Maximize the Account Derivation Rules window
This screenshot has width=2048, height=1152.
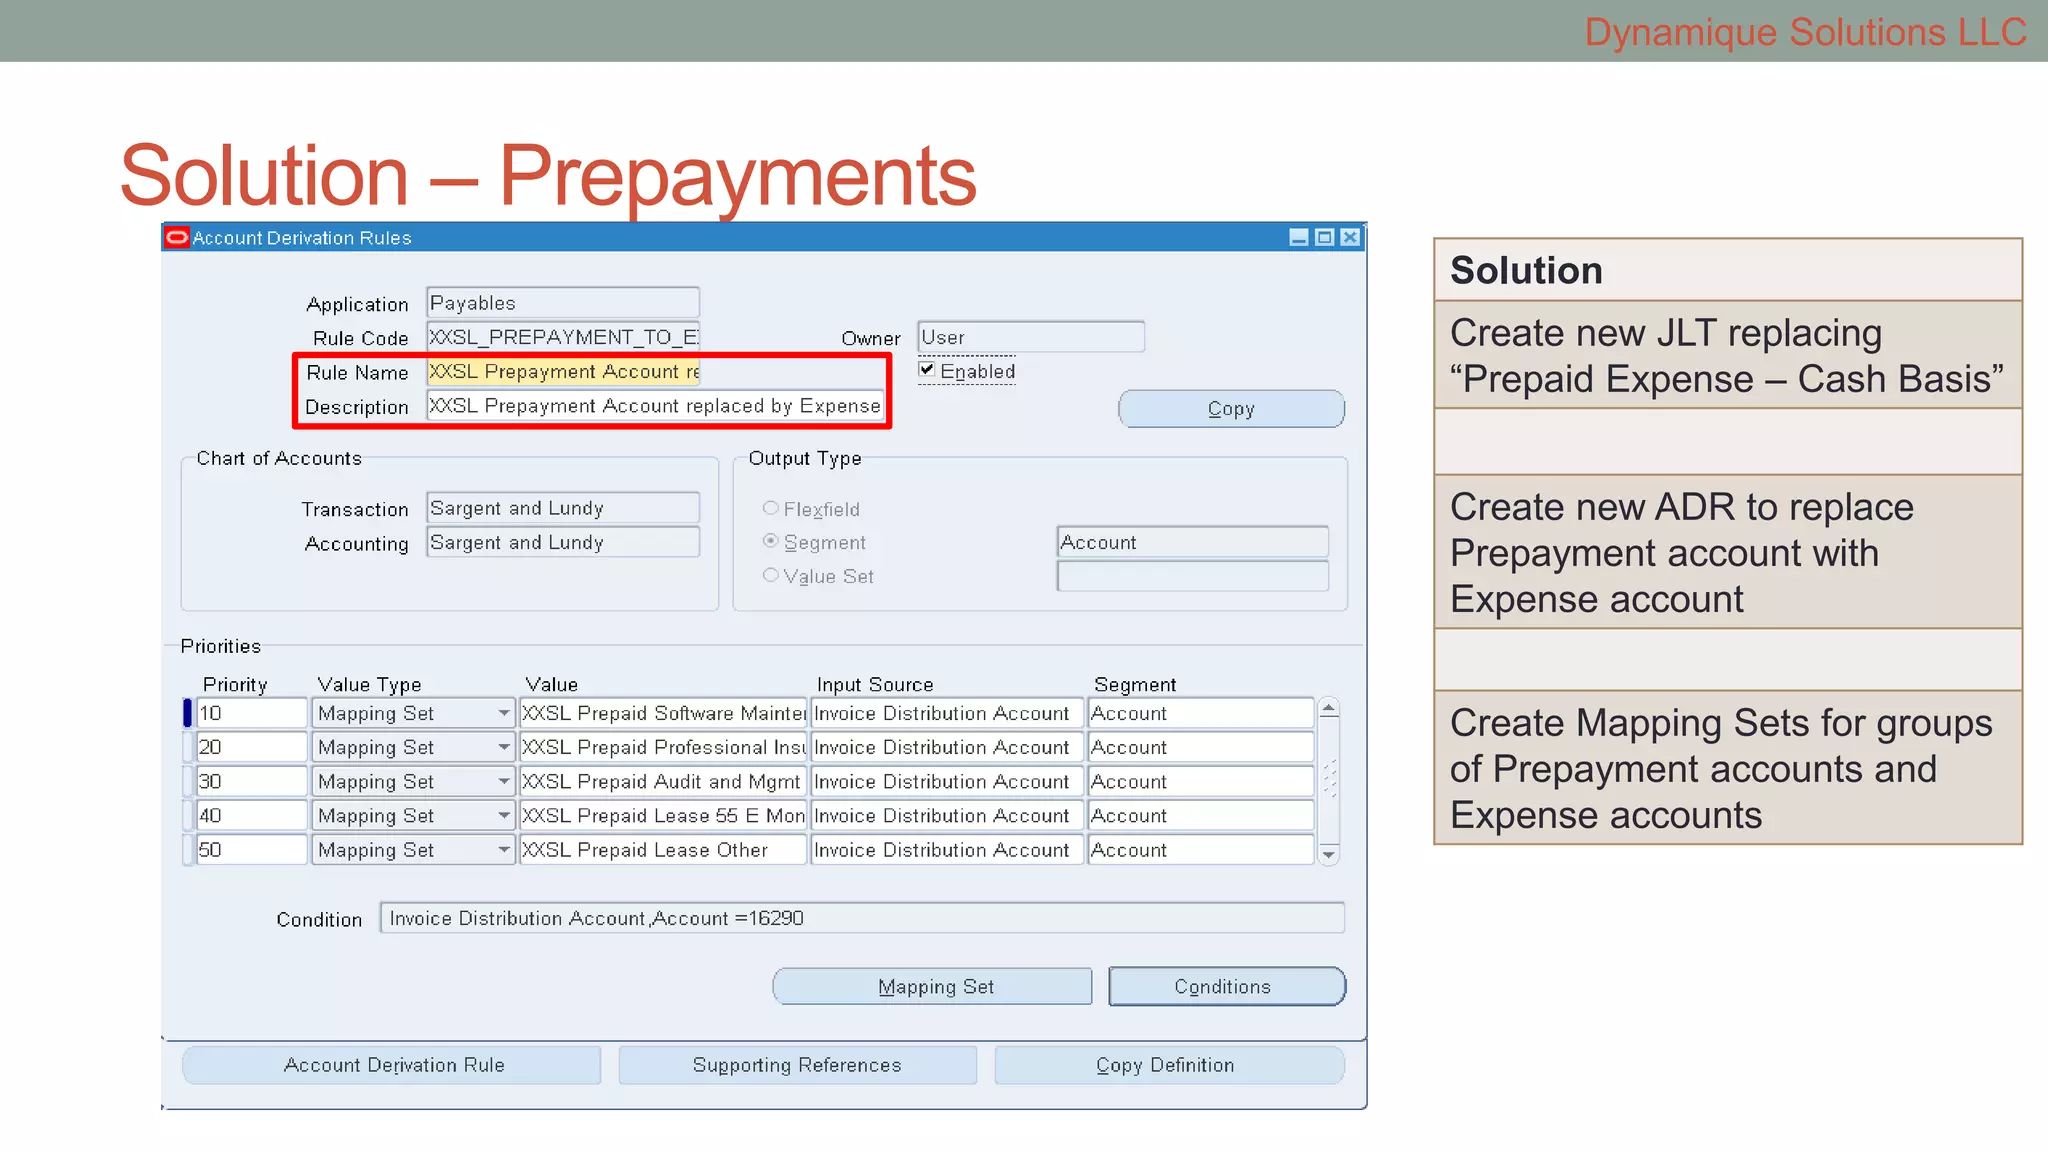pos(1324,238)
